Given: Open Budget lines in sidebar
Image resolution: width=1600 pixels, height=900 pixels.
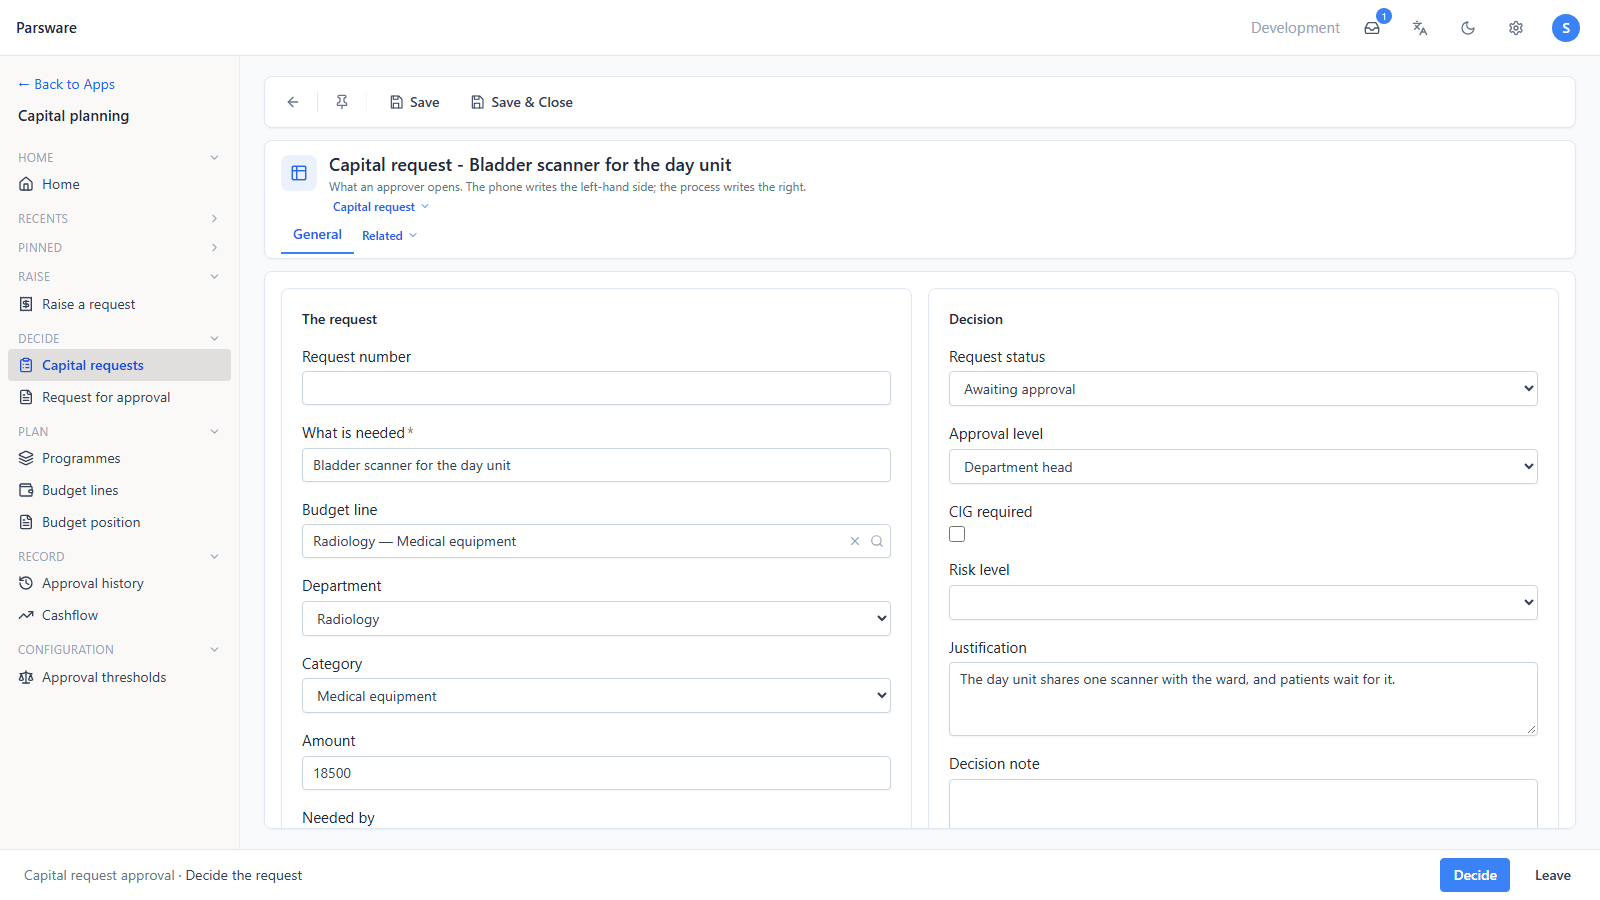Looking at the screenshot, I should click(x=119, y=490).
